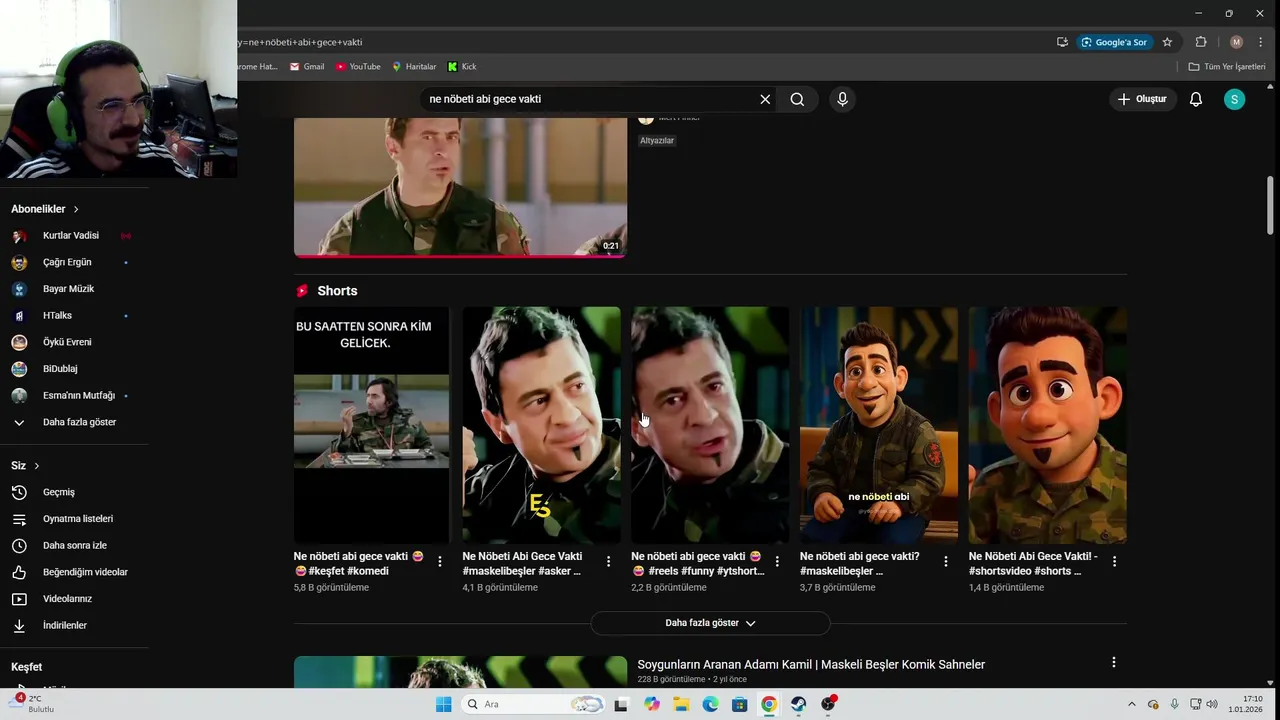Screen dimensions: 1280x720
Task: Click the YouTube search magnifier button
Action: pos(797,99)
